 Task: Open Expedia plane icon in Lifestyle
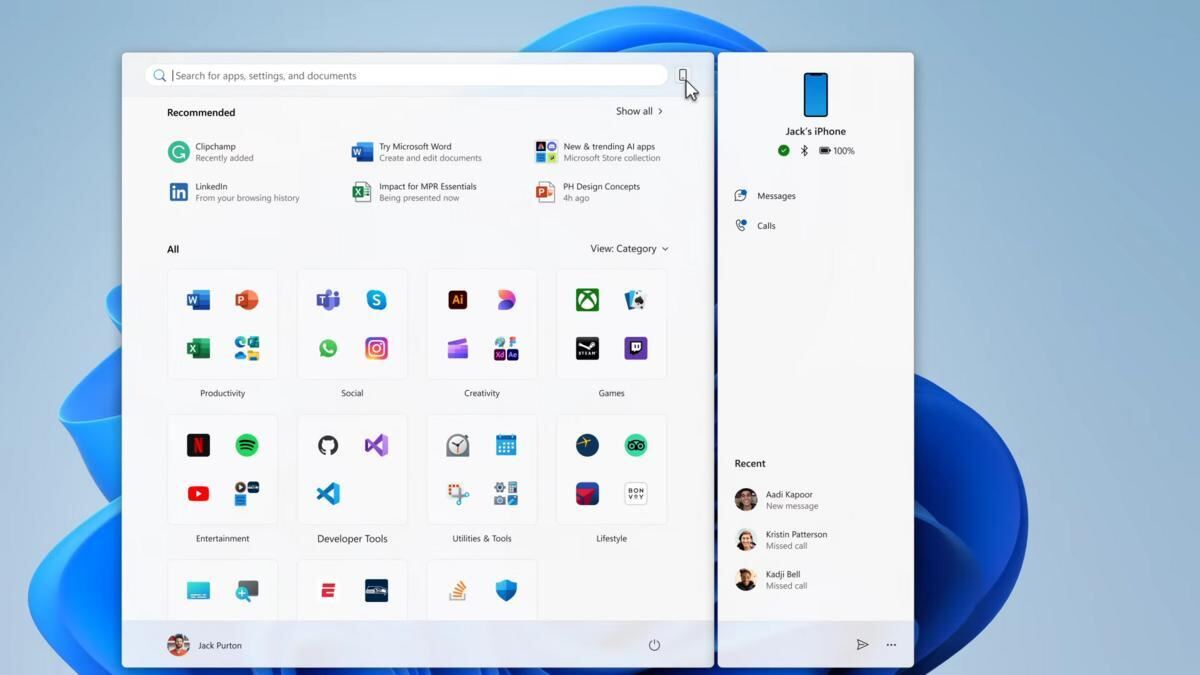click(x=587, y=445)
